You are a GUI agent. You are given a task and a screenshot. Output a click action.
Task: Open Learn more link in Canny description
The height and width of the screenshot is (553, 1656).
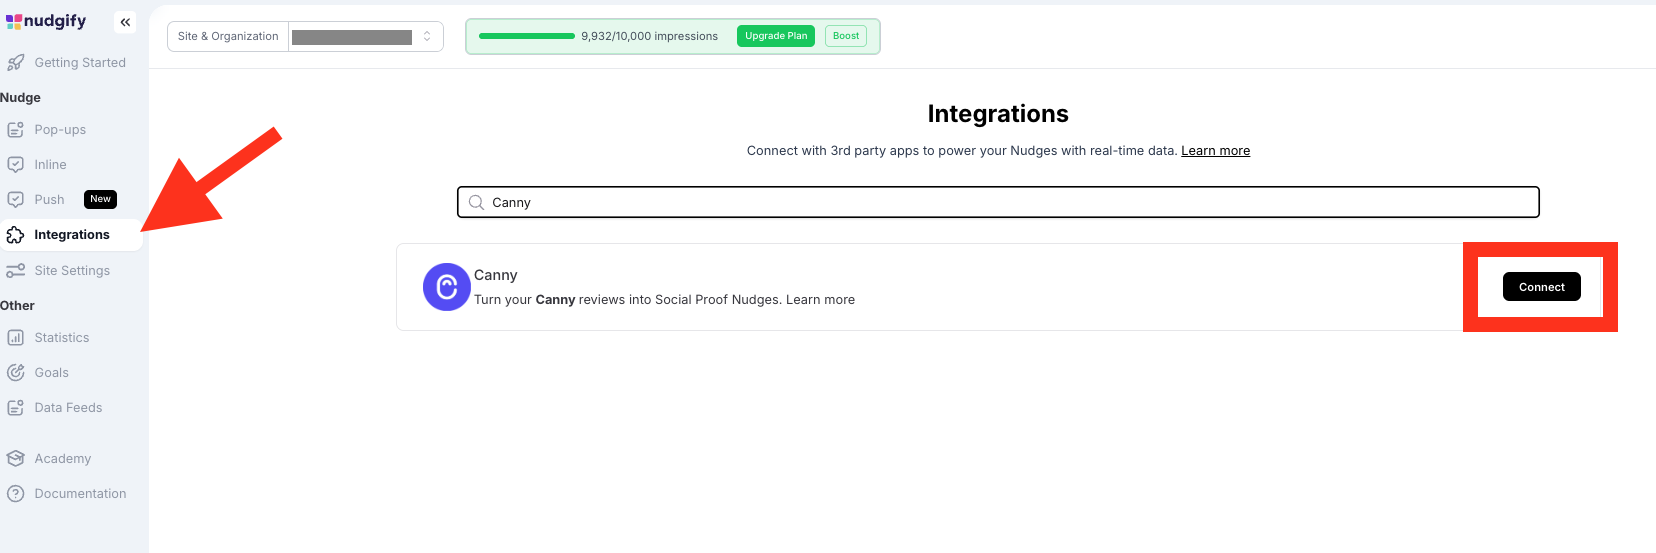[820, 300]
